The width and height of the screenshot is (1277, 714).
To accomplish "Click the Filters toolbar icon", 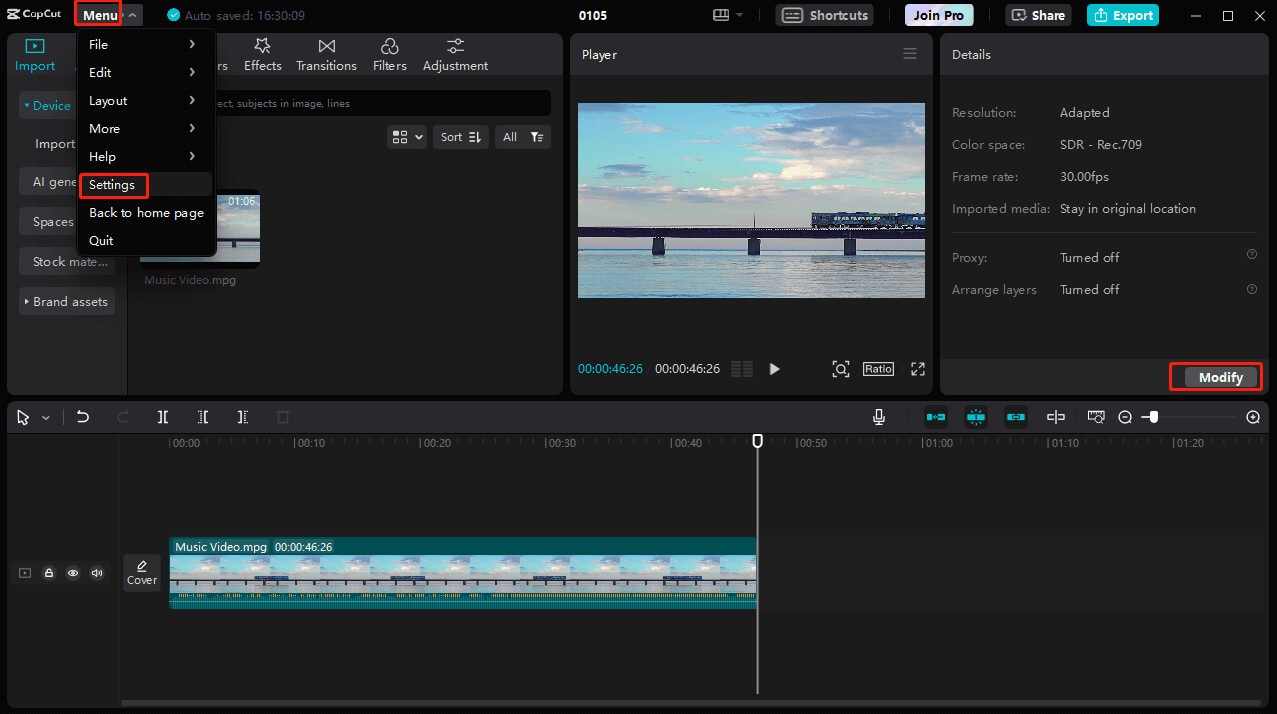I will coord(389,53).
